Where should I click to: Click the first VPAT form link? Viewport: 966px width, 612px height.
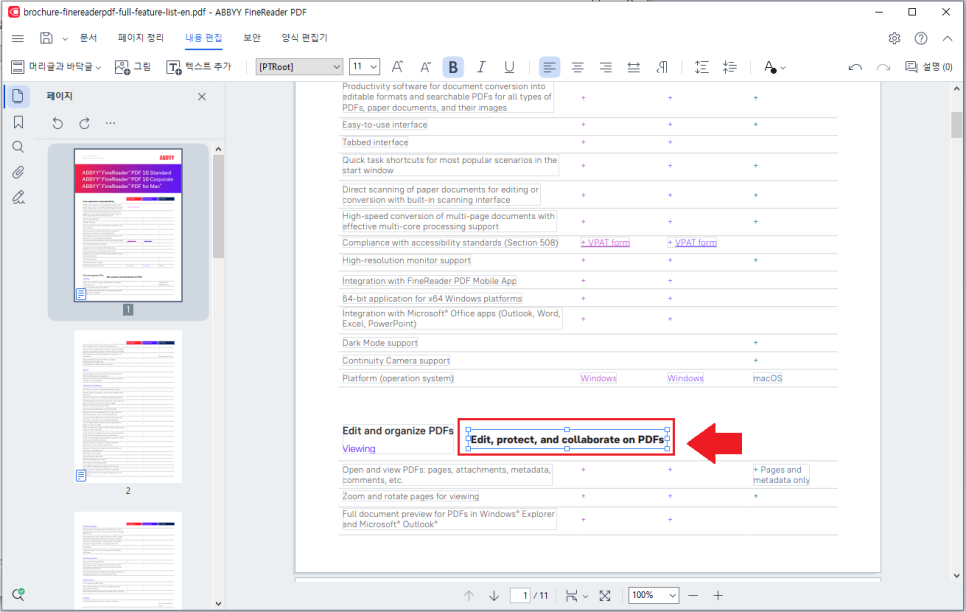click(x=605, y=243)
